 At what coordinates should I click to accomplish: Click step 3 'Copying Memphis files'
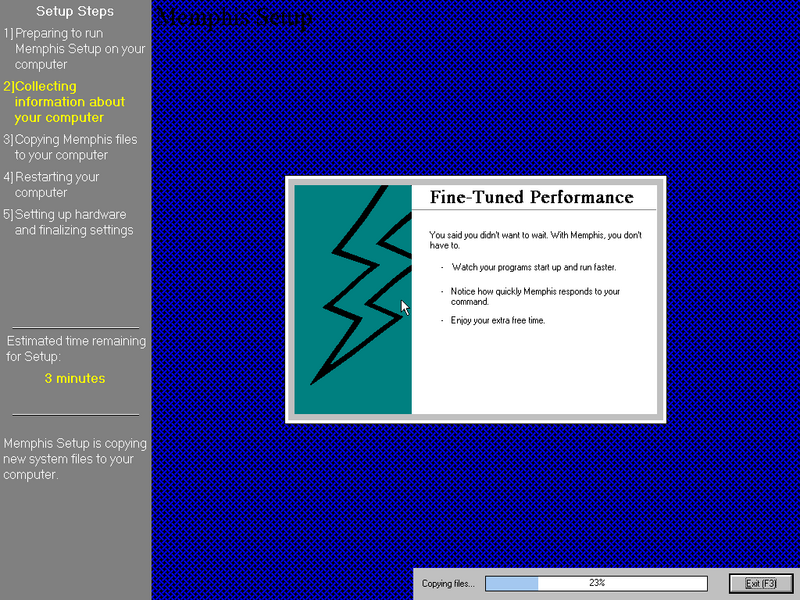click(x=70, y=147)
